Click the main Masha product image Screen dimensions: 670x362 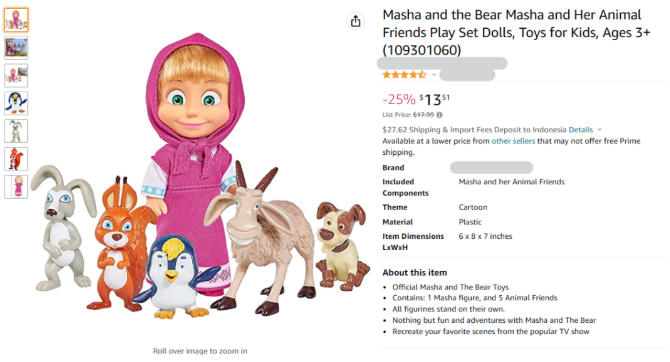click(x=200, y=177)
